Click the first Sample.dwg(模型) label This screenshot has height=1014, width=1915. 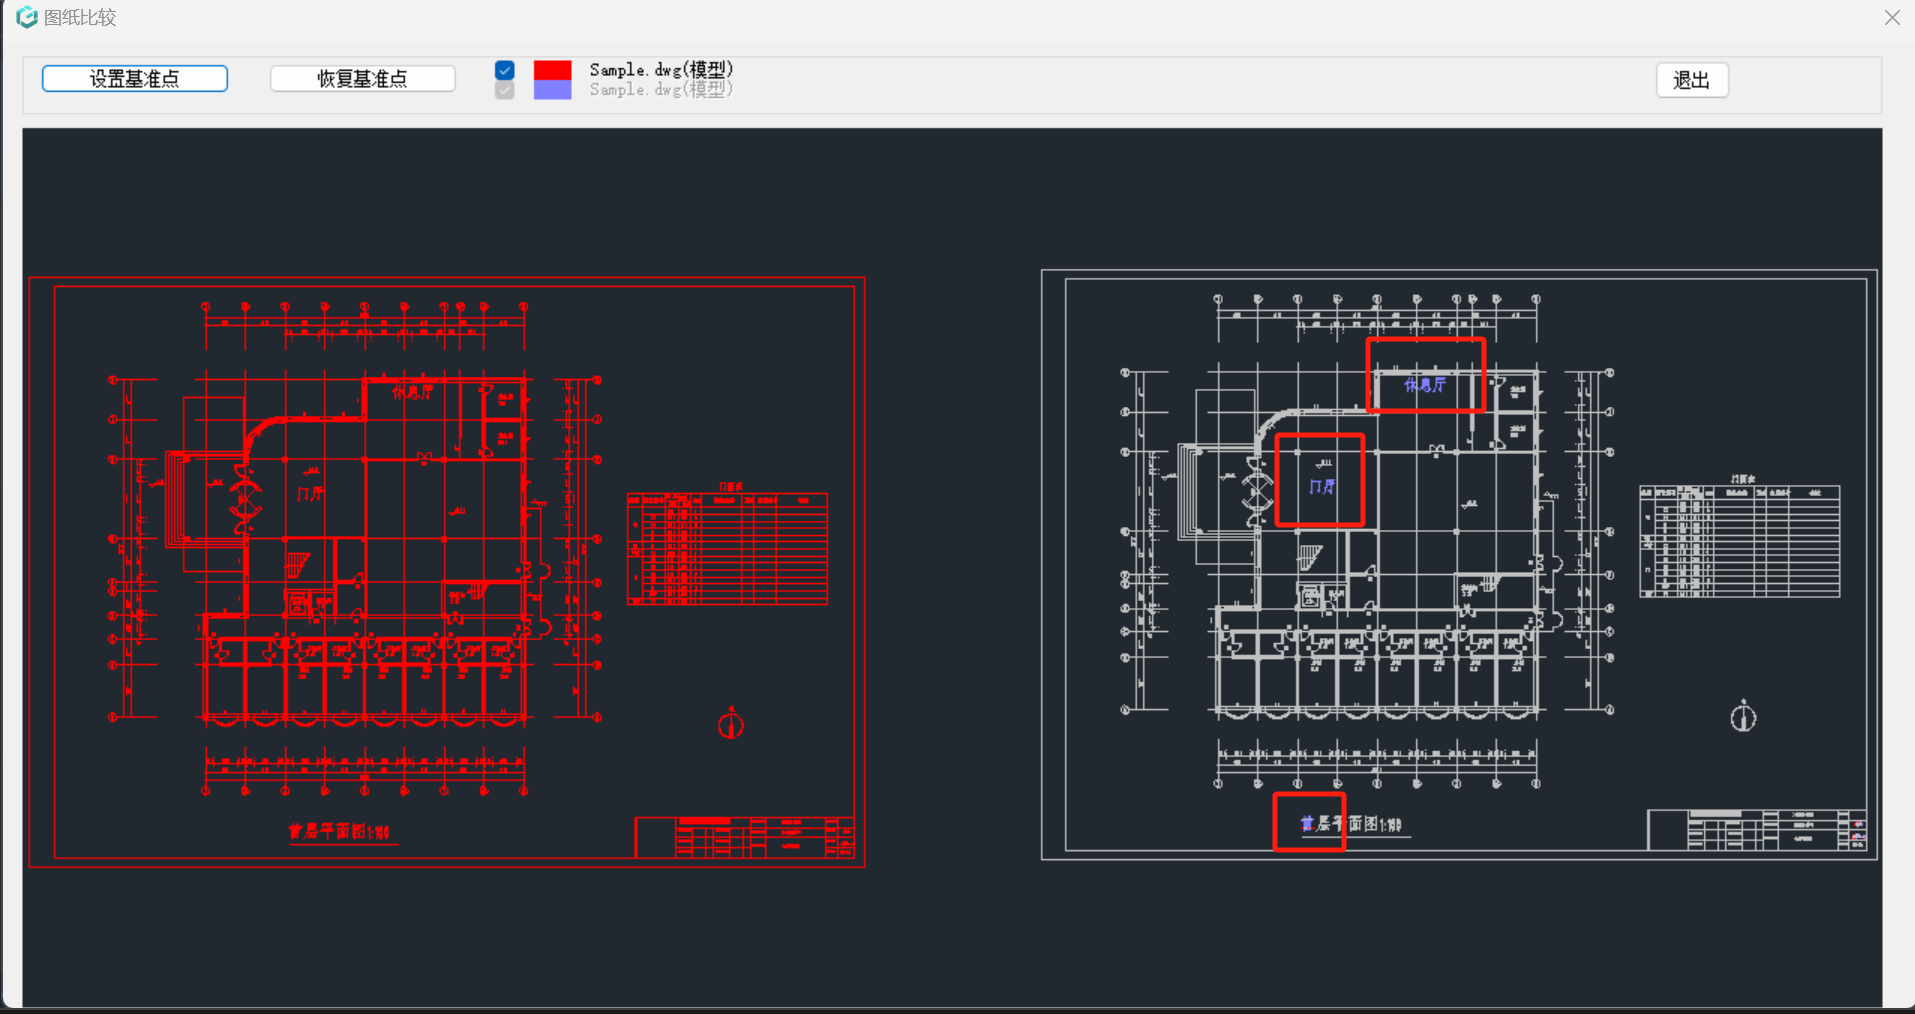tap(661, 69)
